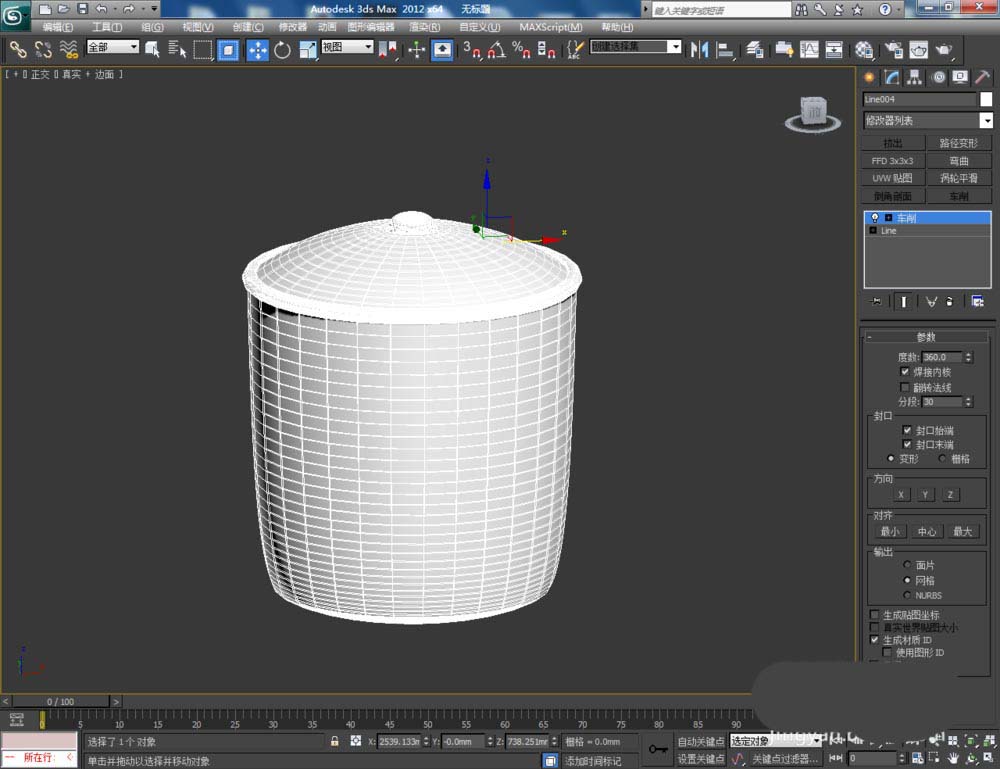This screenshot has height=769, width=1000.
Task: Click the ViewCube in viewport
Action: (x=814, y=112)
